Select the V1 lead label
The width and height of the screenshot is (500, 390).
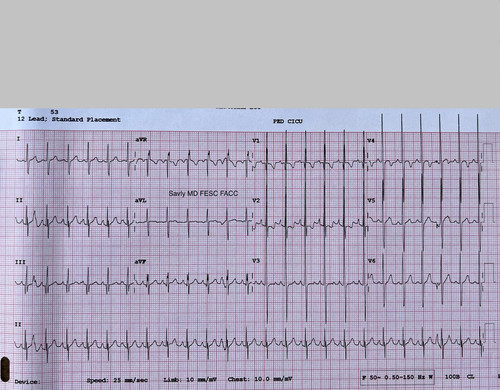(256, 141)
